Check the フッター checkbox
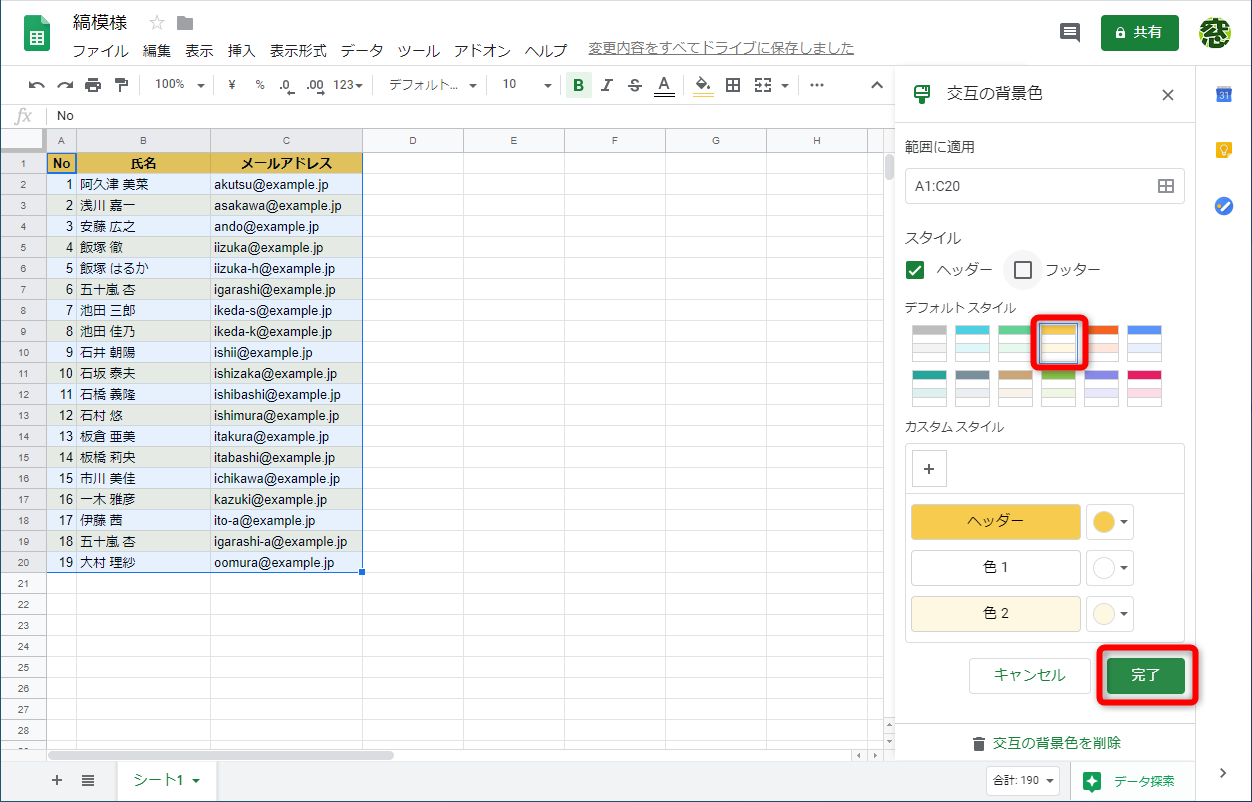This screenshot has width=1252, height=802. point(1022,270)
